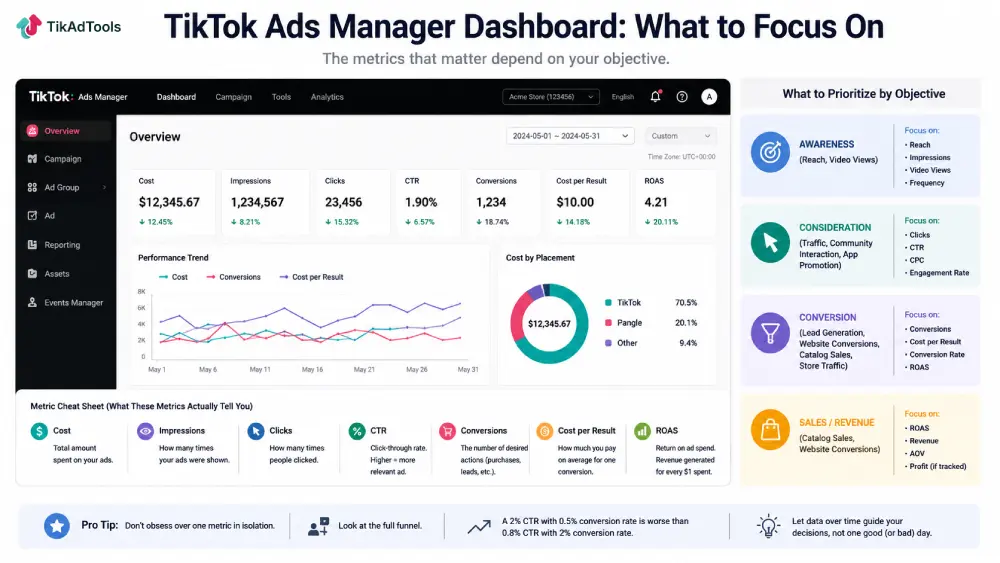Click the Events Manager sidebar icon
This screenshot has height=563, width=1000.
(x=33, y=302)
